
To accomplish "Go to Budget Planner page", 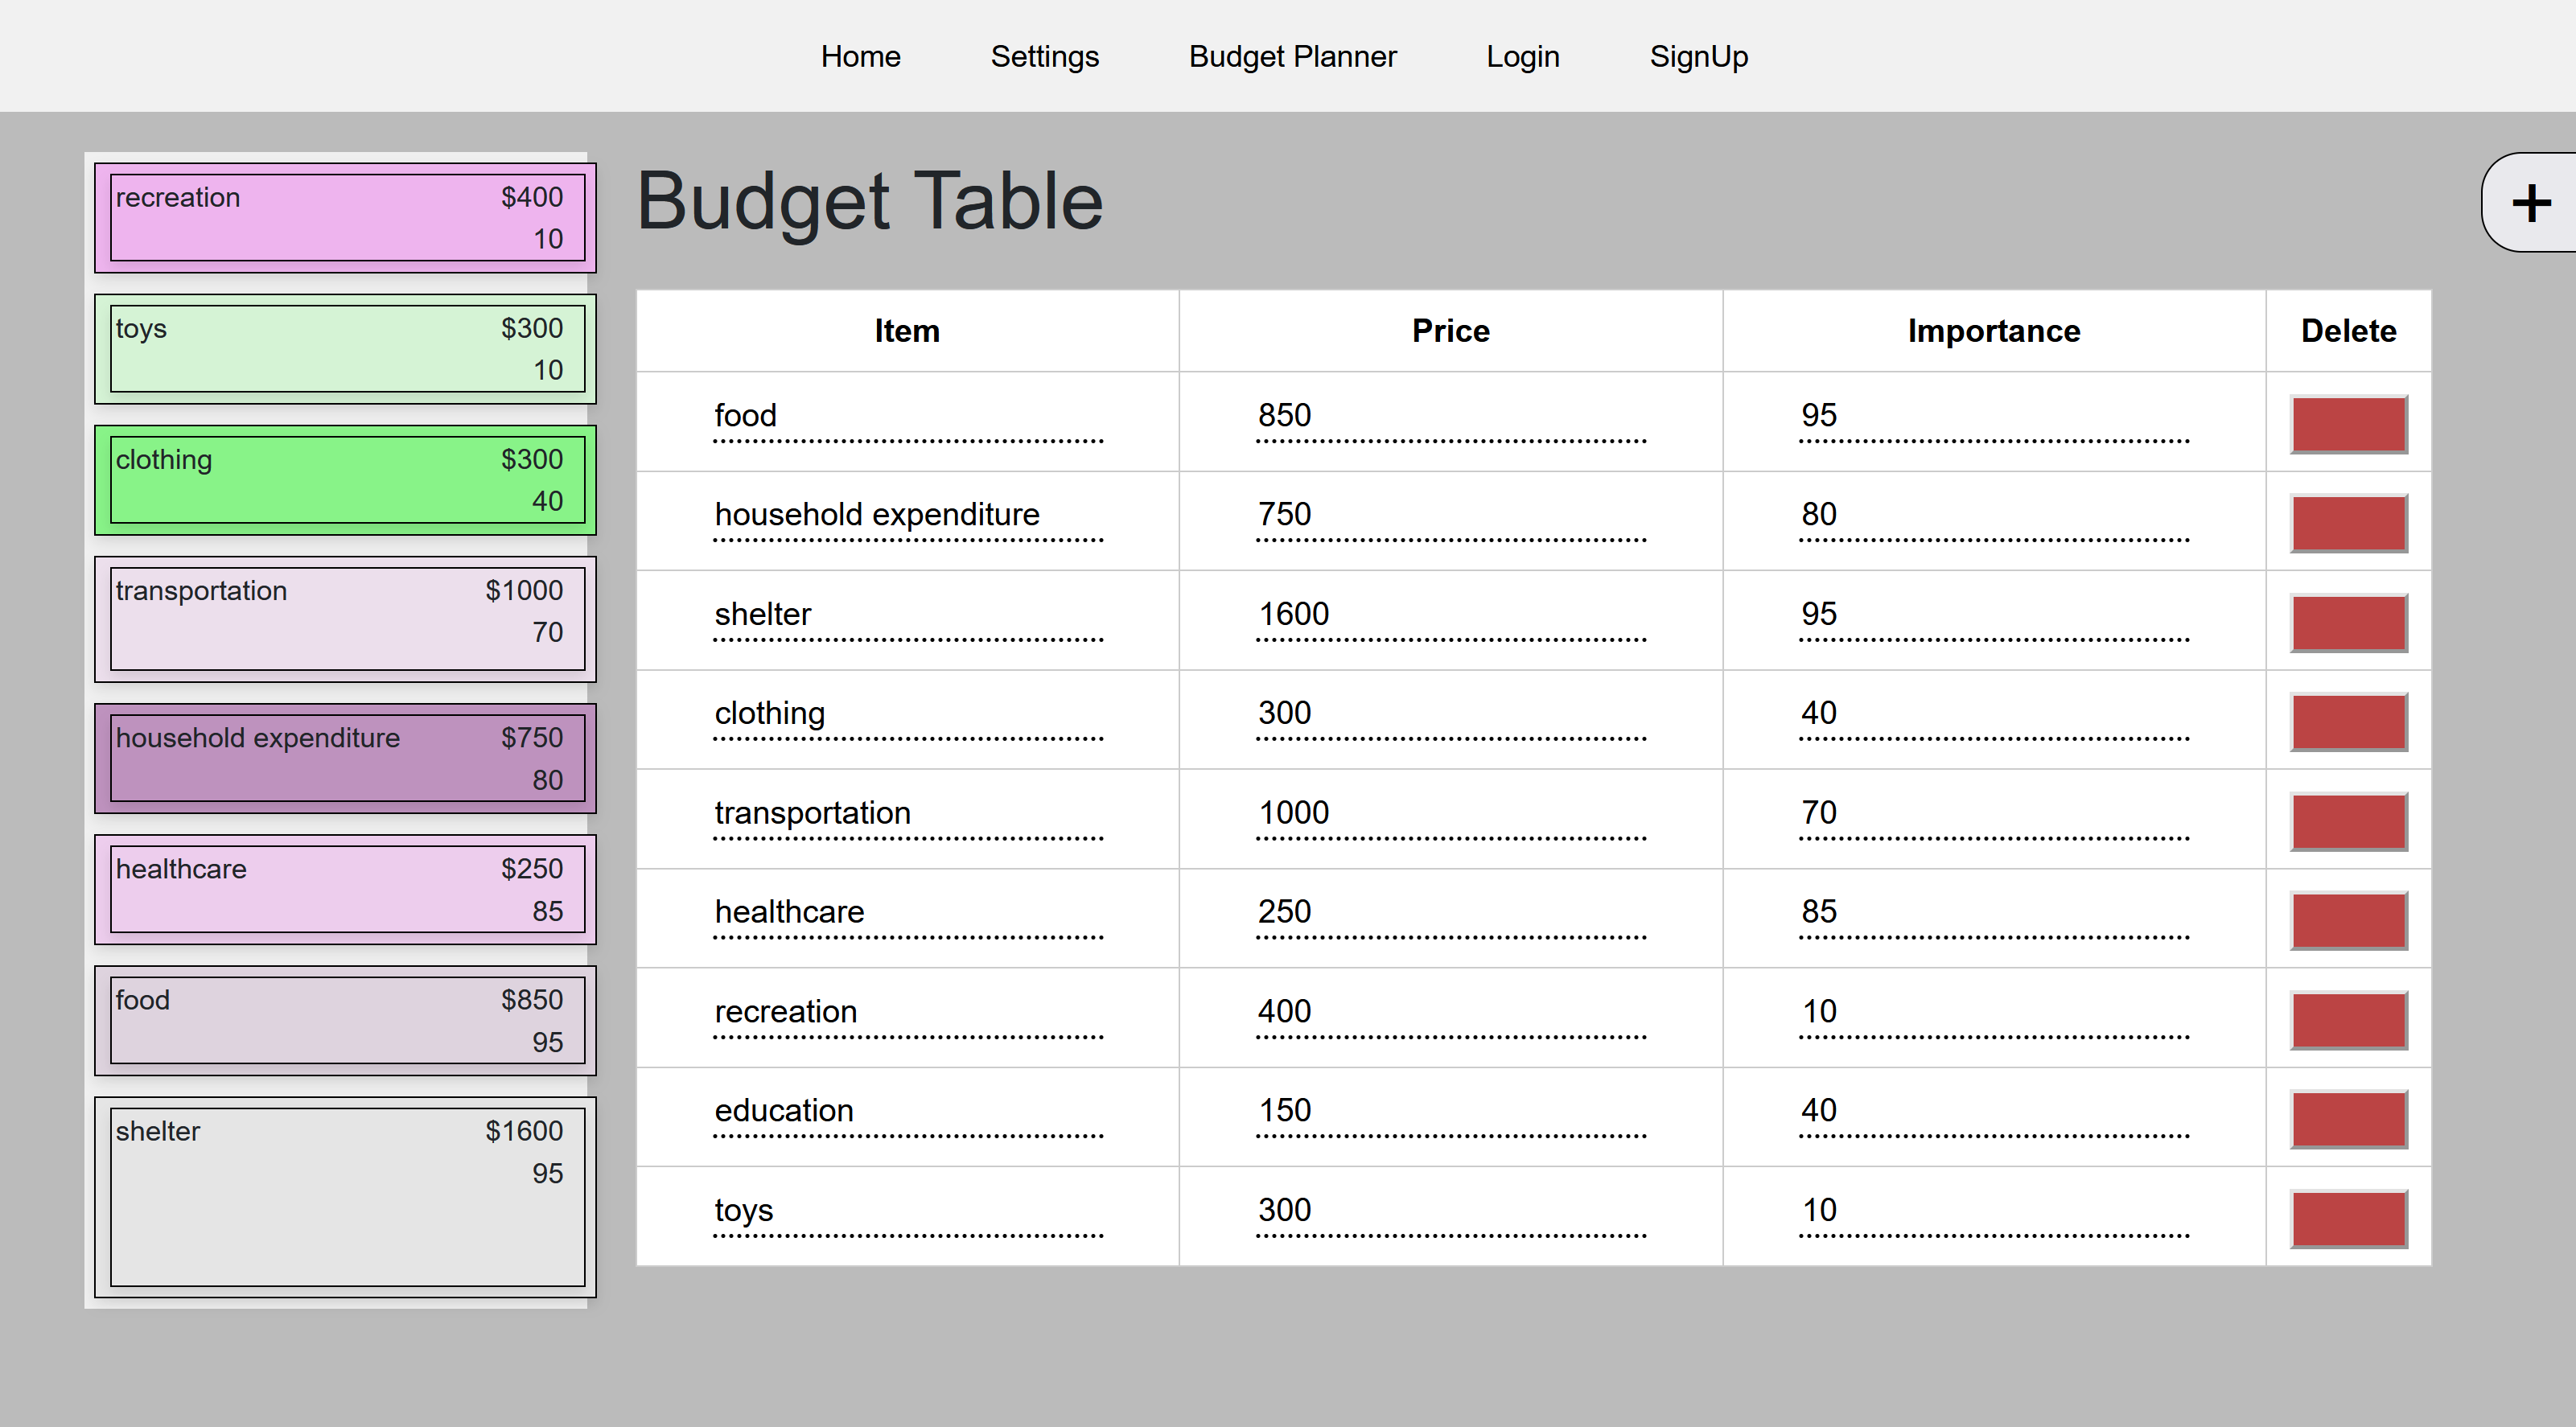I will pos(1291,56).
